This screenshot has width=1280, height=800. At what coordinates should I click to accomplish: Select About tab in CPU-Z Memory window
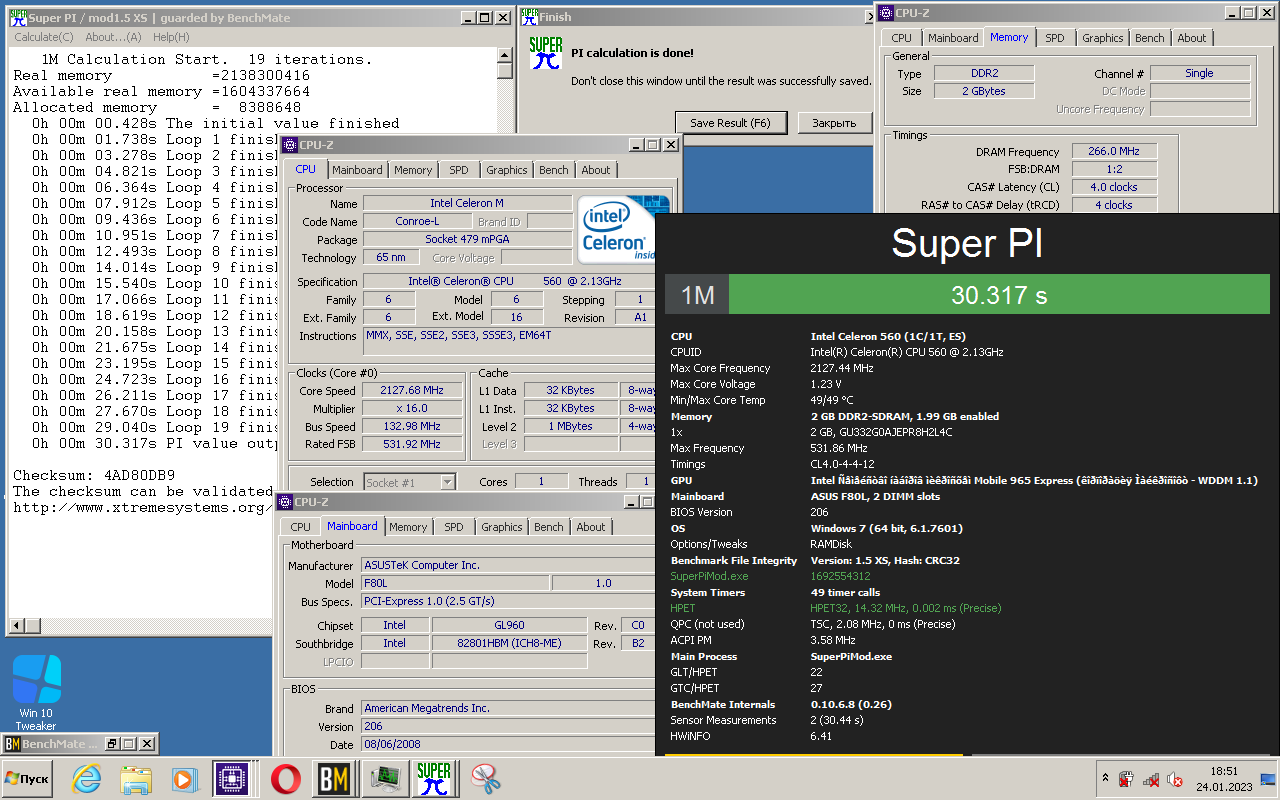pos(1191,38)
